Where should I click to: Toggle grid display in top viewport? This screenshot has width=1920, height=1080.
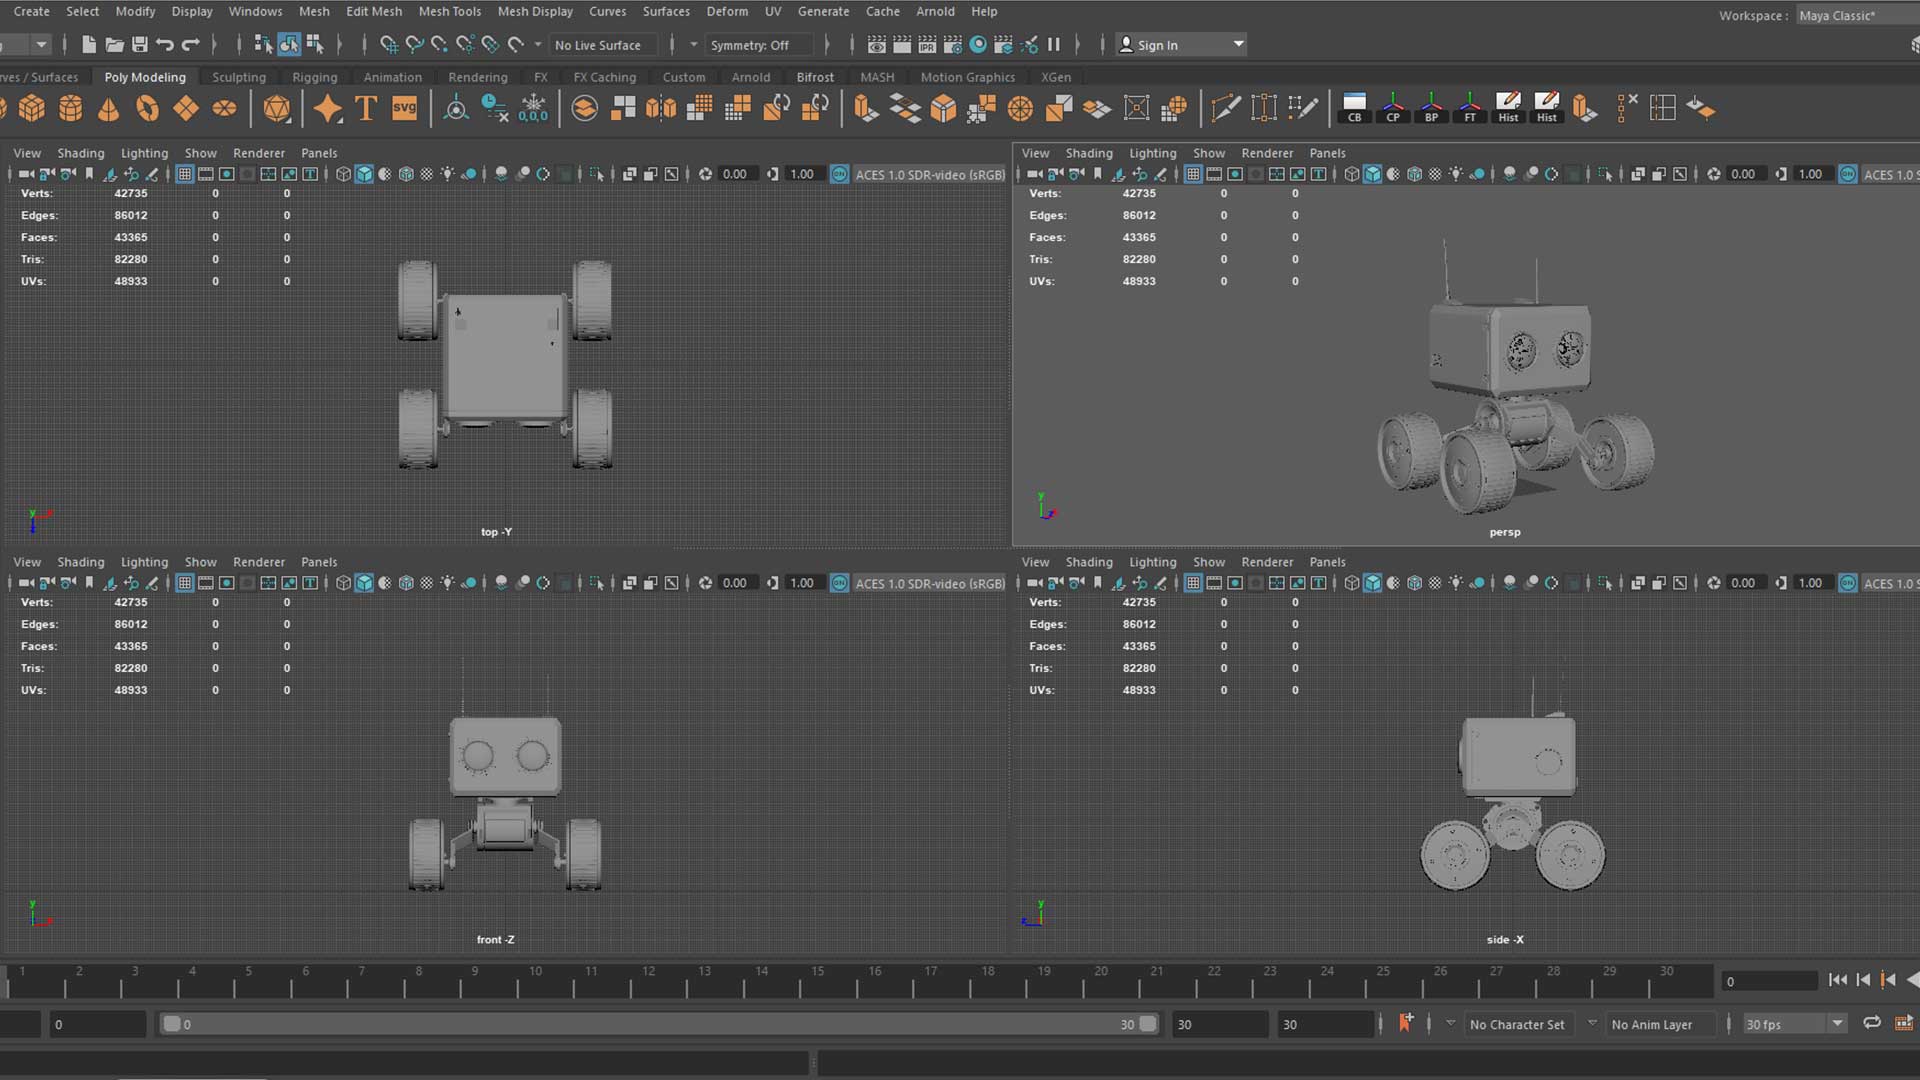tap(184, 174)
